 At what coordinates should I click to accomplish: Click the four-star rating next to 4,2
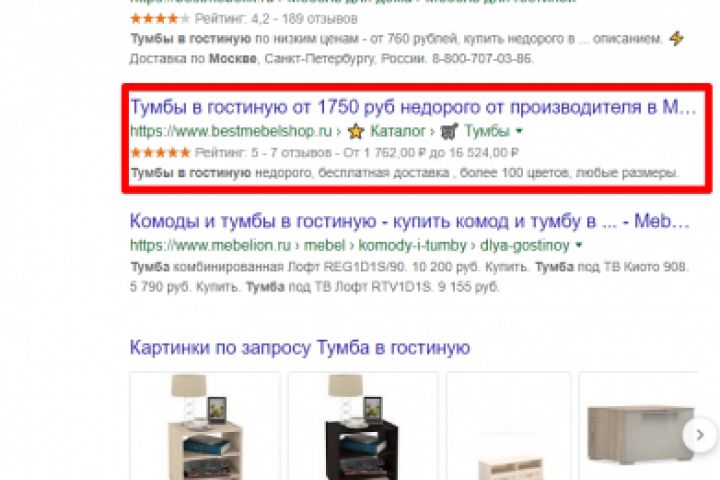pos(160,19)
